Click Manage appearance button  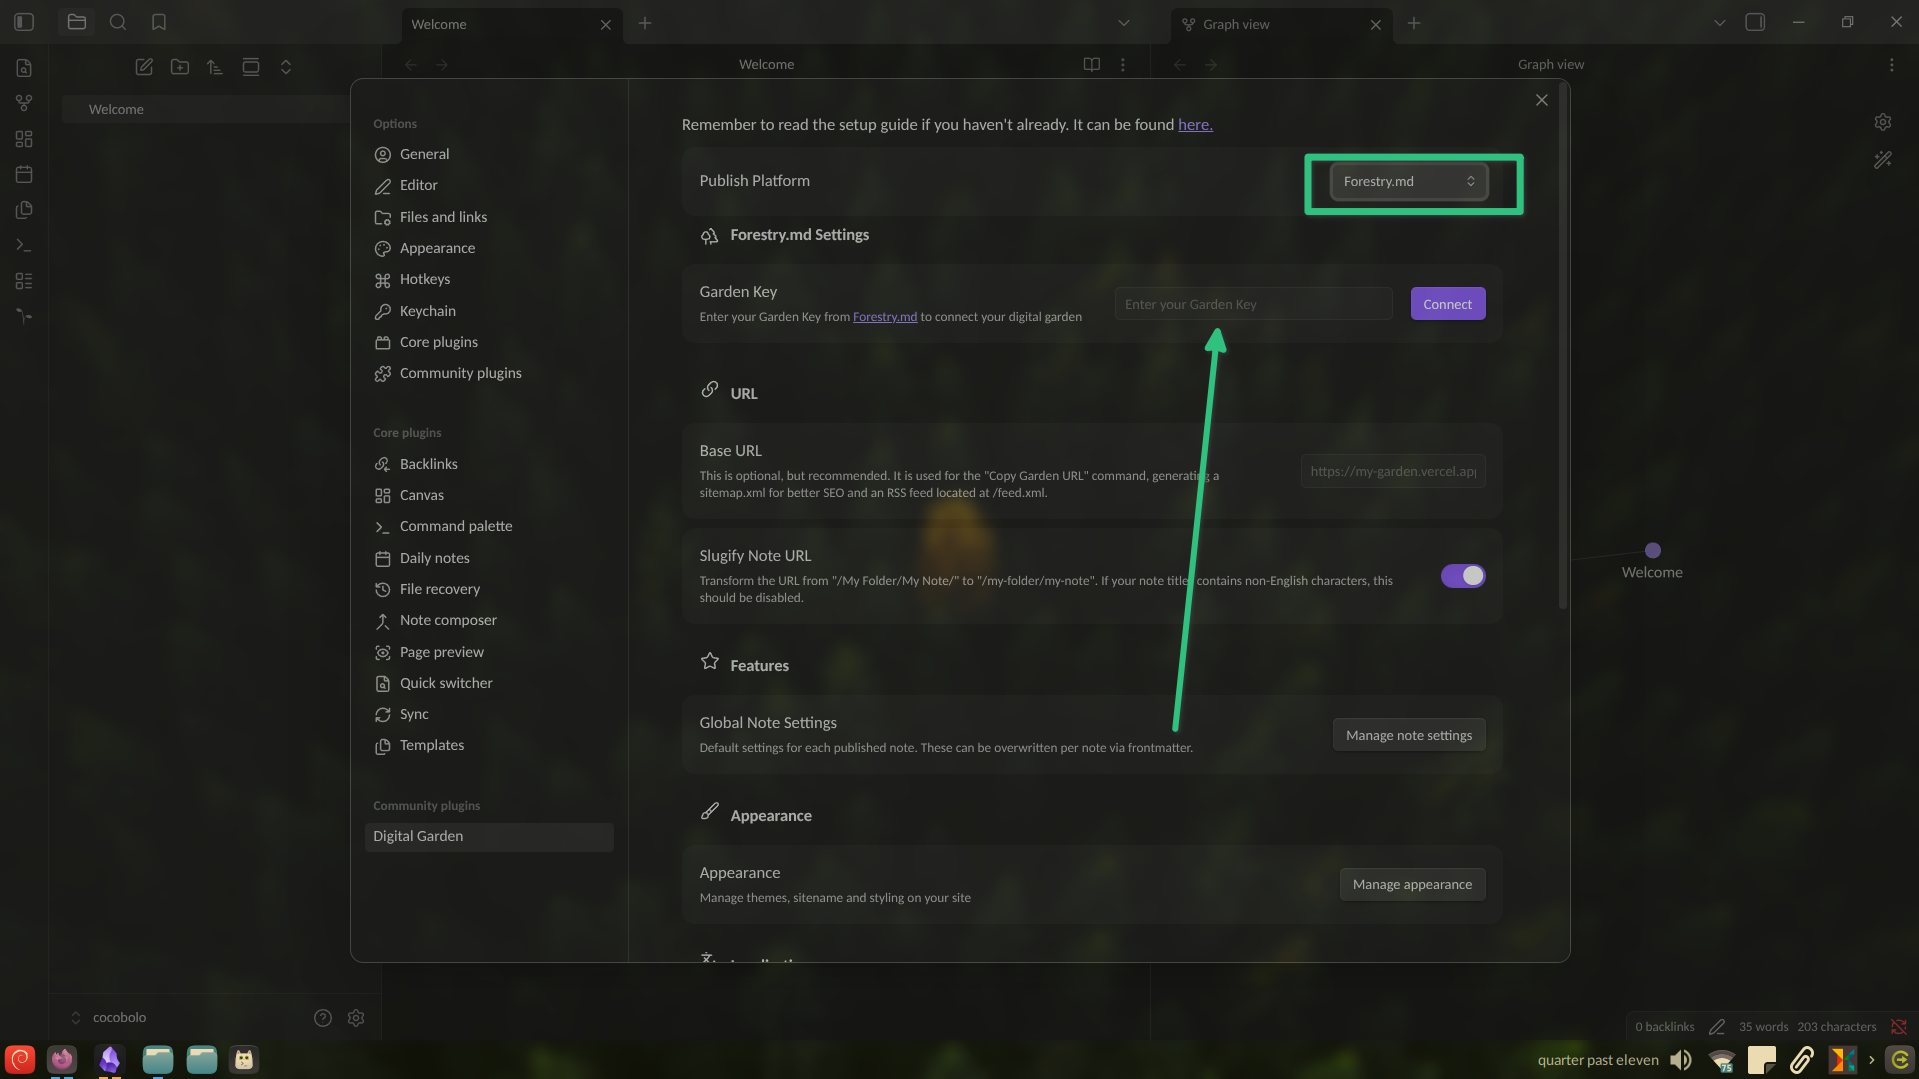(x=1412, y=884)
